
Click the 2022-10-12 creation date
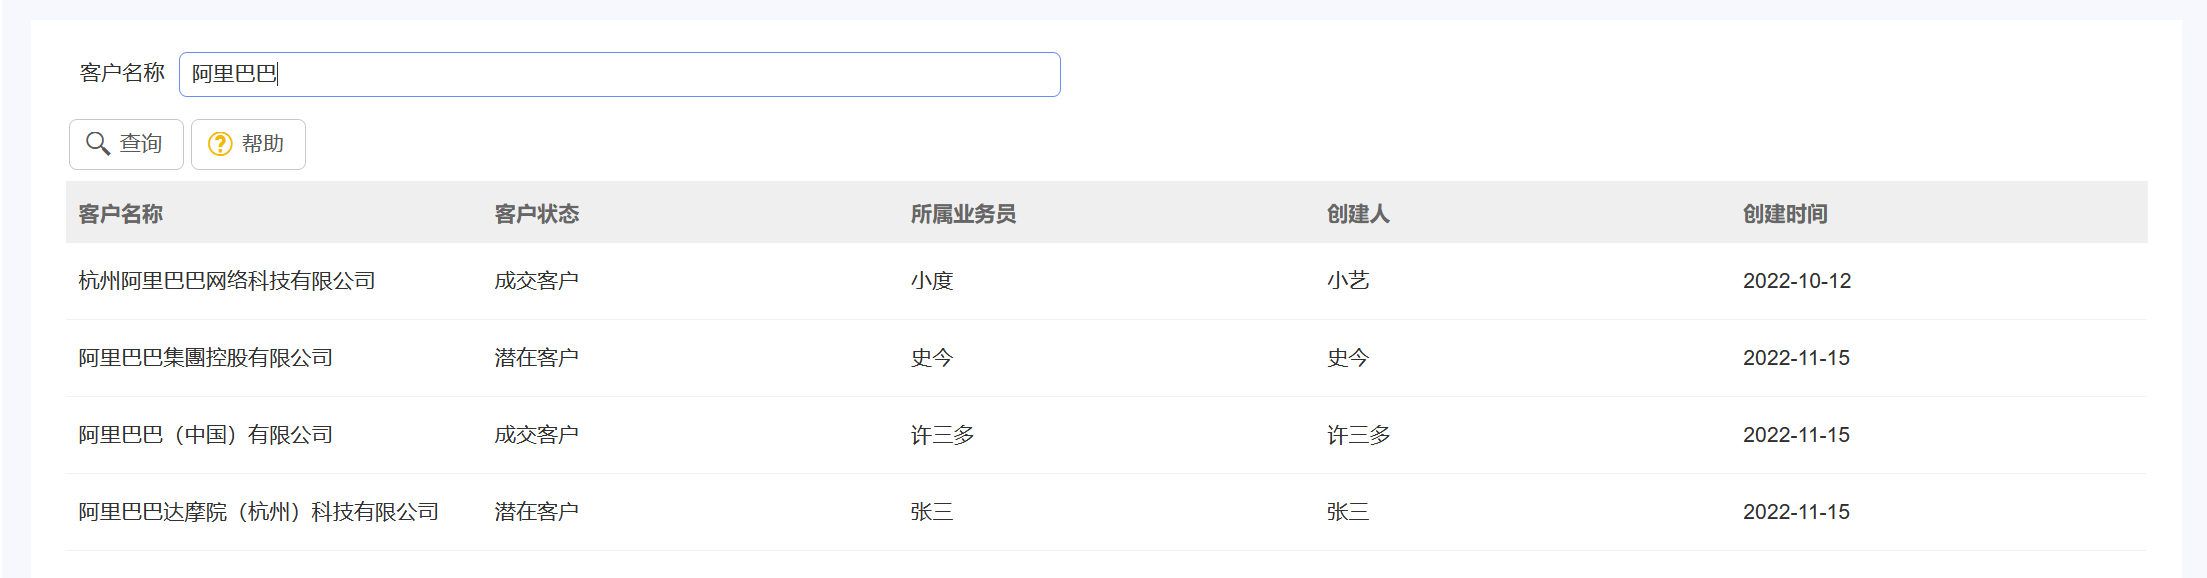point(1796,281)
